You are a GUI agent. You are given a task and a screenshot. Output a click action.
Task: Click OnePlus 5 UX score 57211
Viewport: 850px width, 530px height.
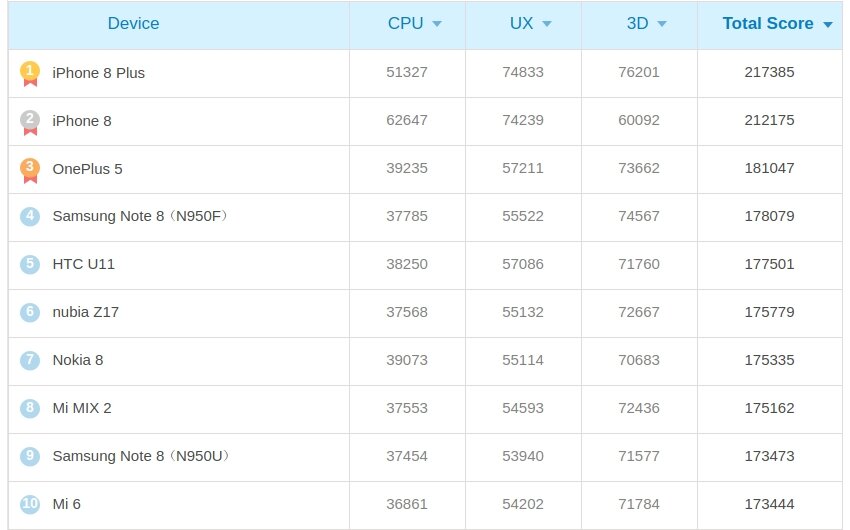coord(523,168)
